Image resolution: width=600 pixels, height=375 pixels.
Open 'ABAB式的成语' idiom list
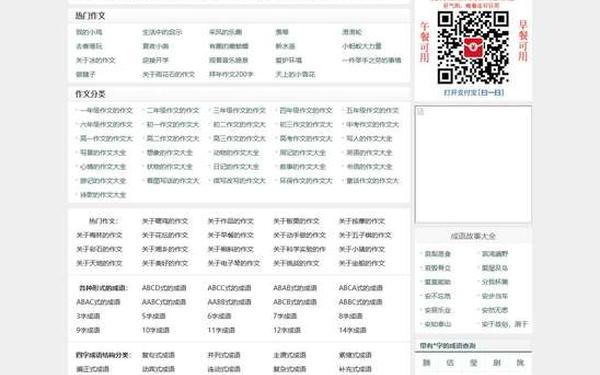pos(295,288)
